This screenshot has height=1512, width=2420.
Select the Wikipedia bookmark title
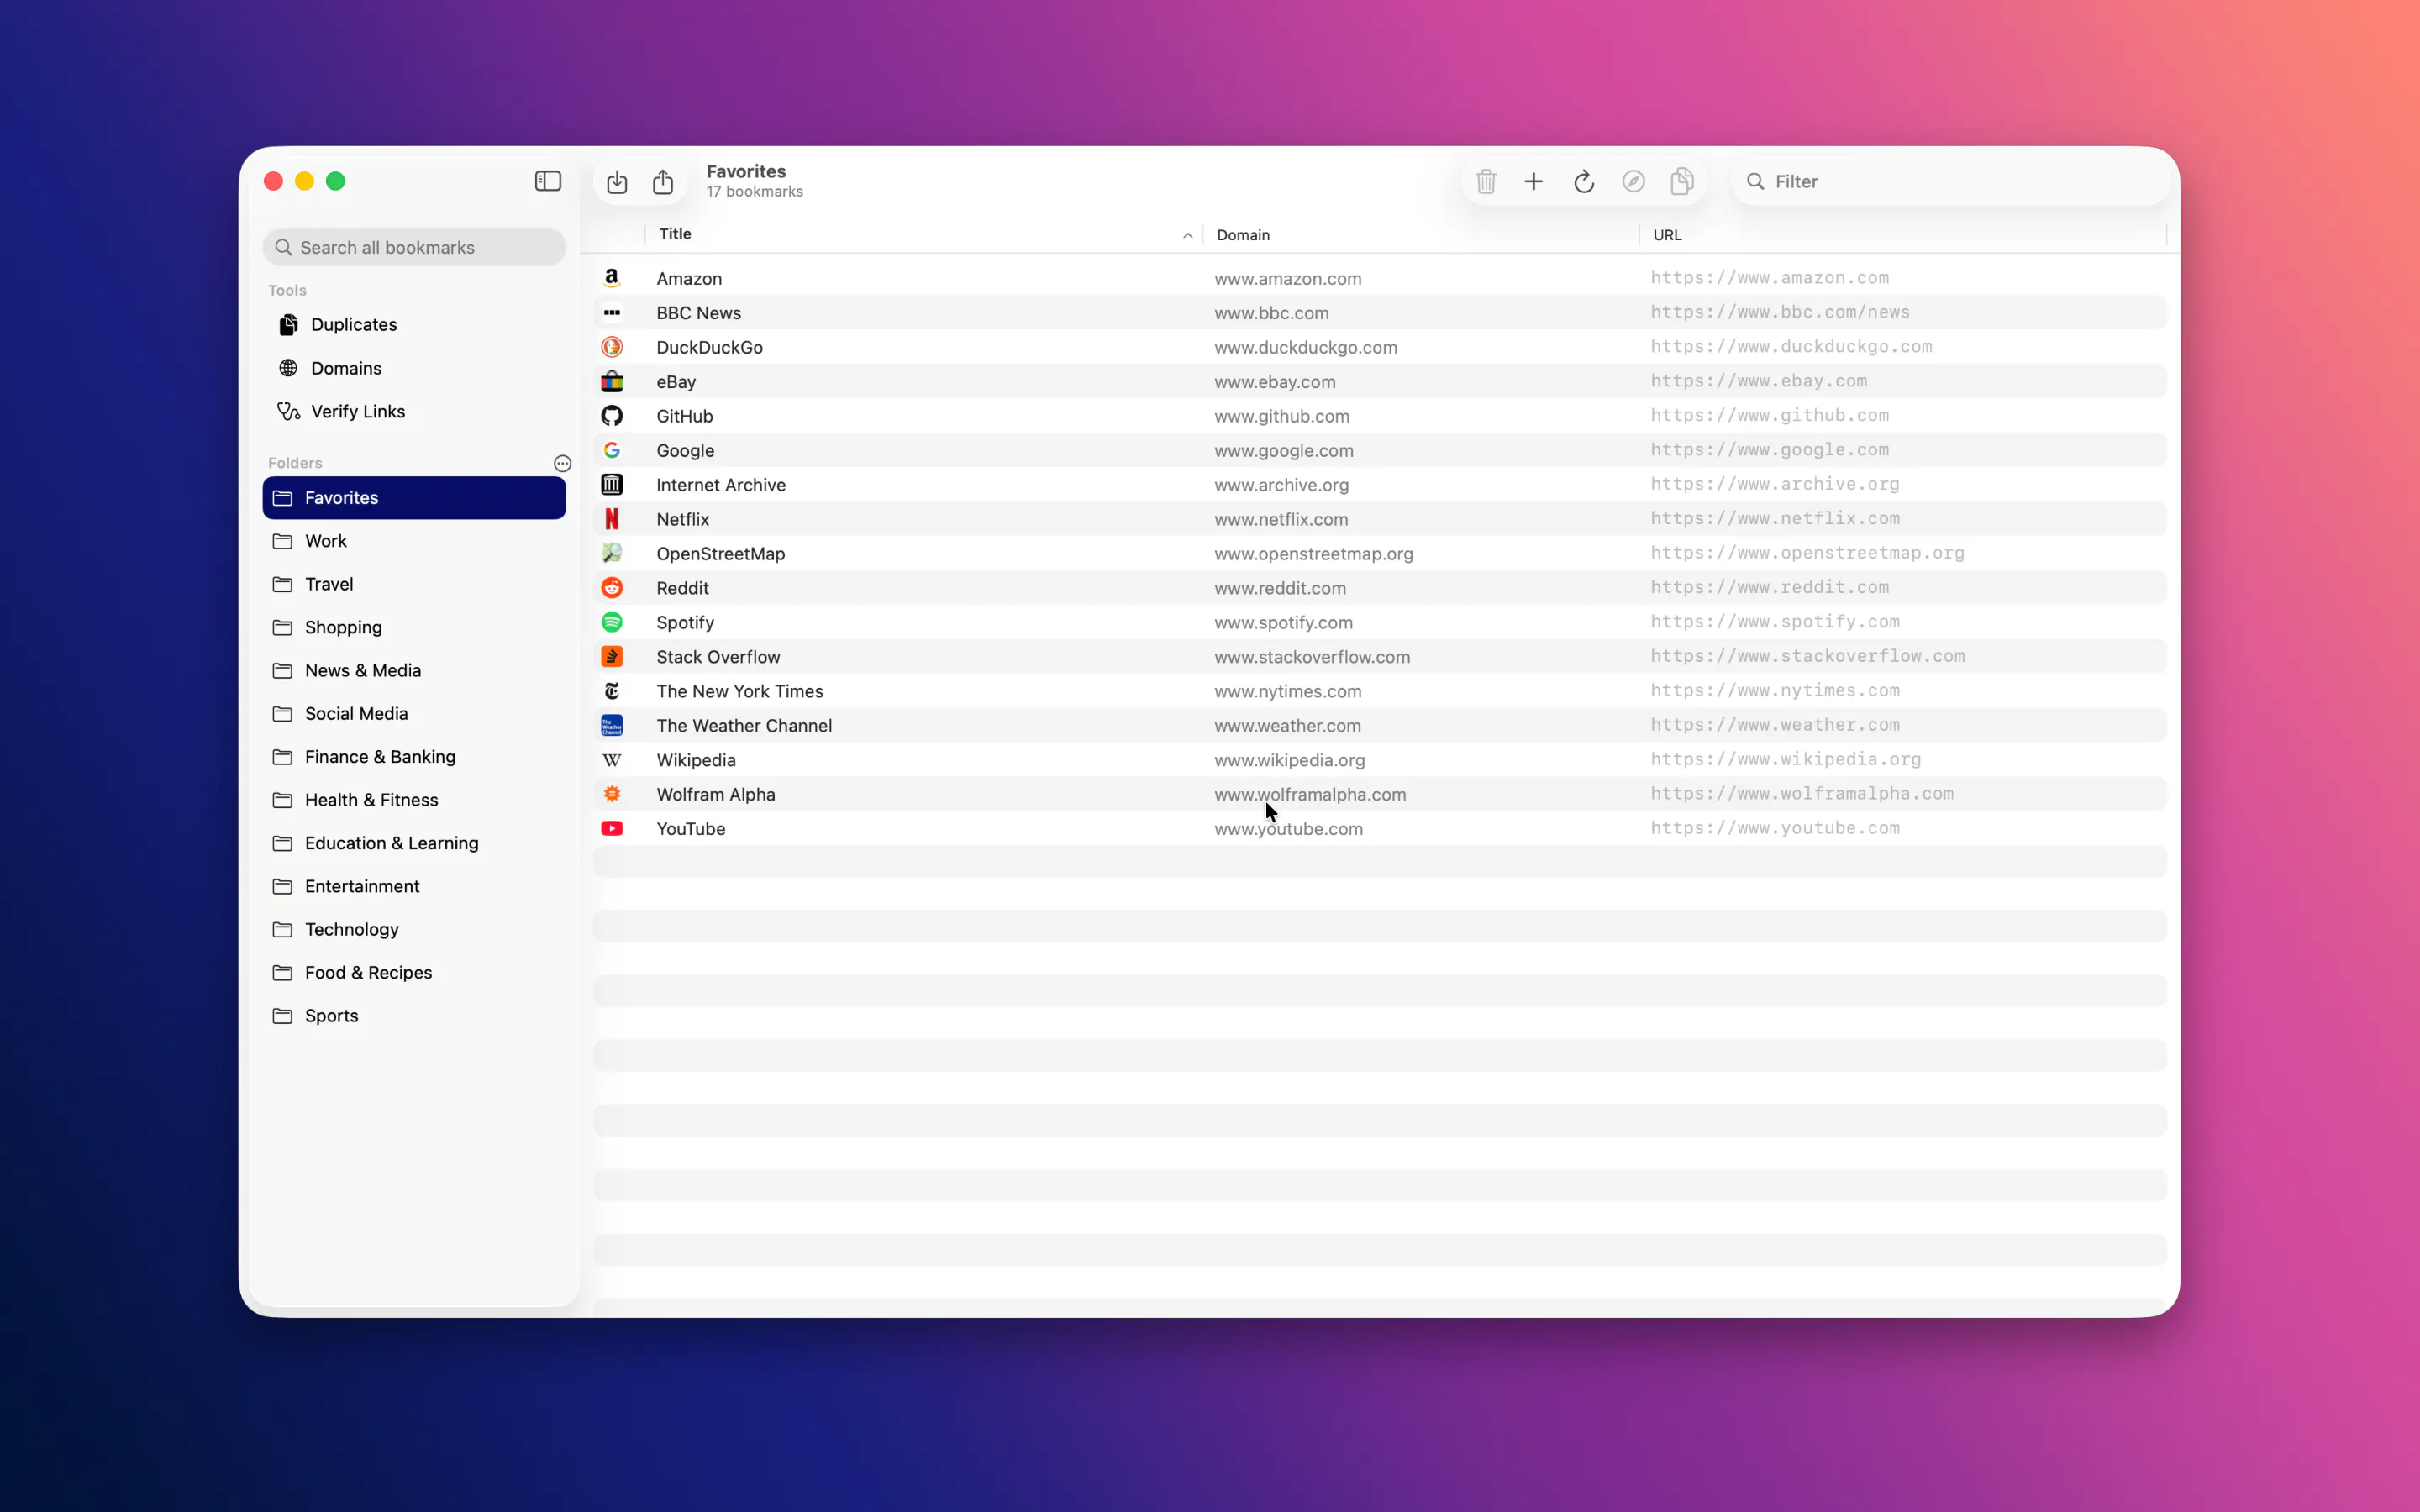click(x=696, y=760)
